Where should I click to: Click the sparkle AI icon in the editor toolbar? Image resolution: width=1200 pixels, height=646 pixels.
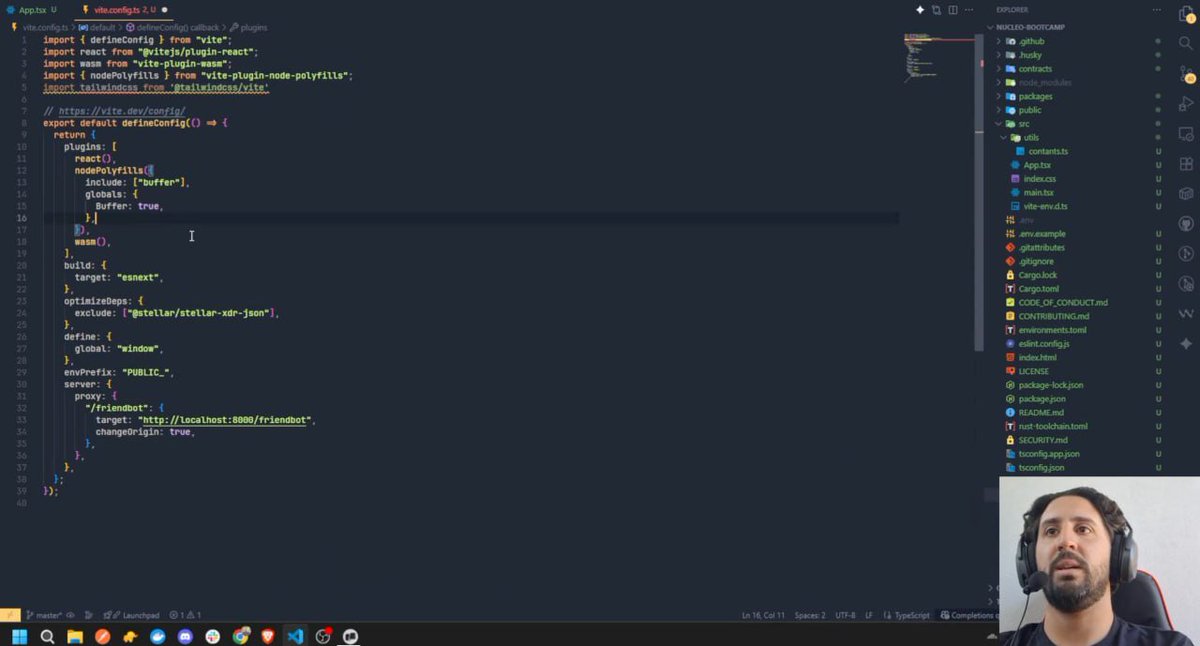pos(920,10)
